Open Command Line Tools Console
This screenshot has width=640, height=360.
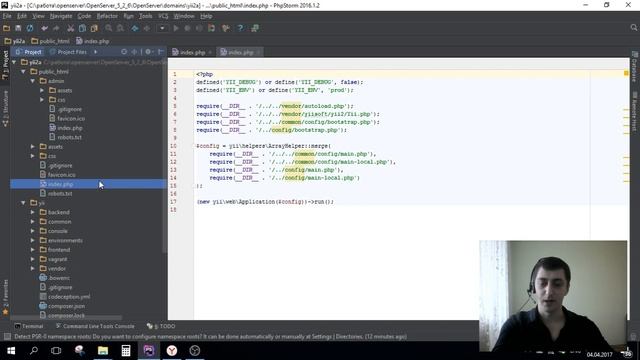(x=95, y=326)
